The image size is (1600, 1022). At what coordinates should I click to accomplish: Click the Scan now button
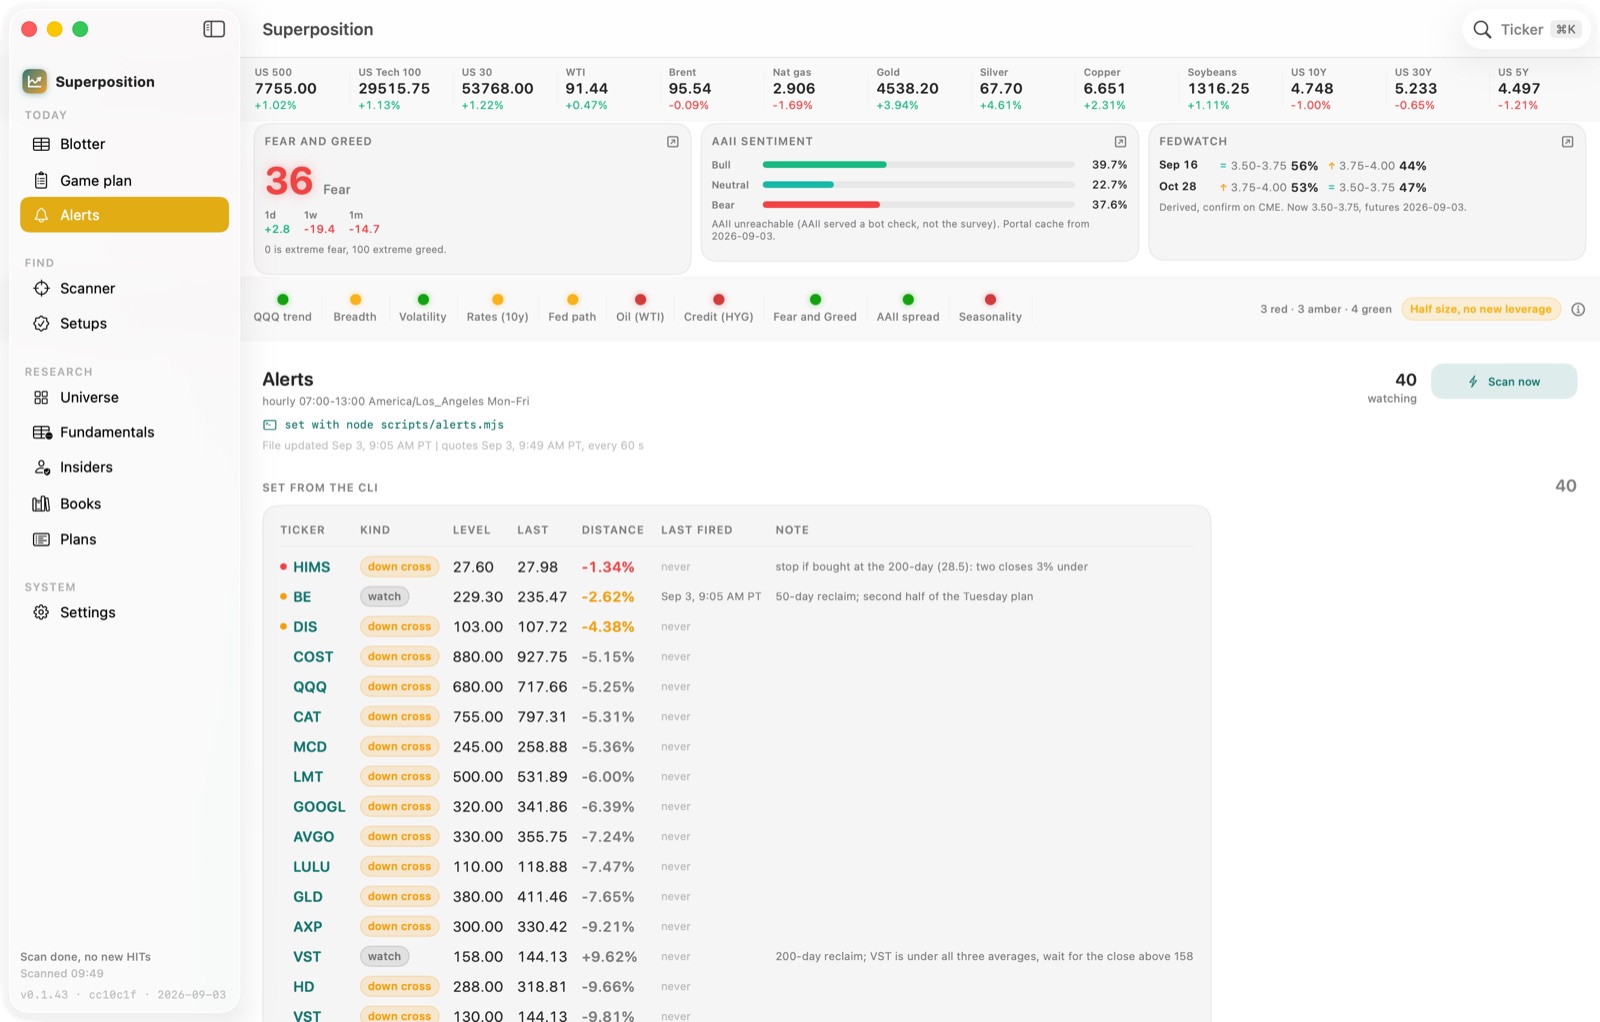(x=1504, y=381)
